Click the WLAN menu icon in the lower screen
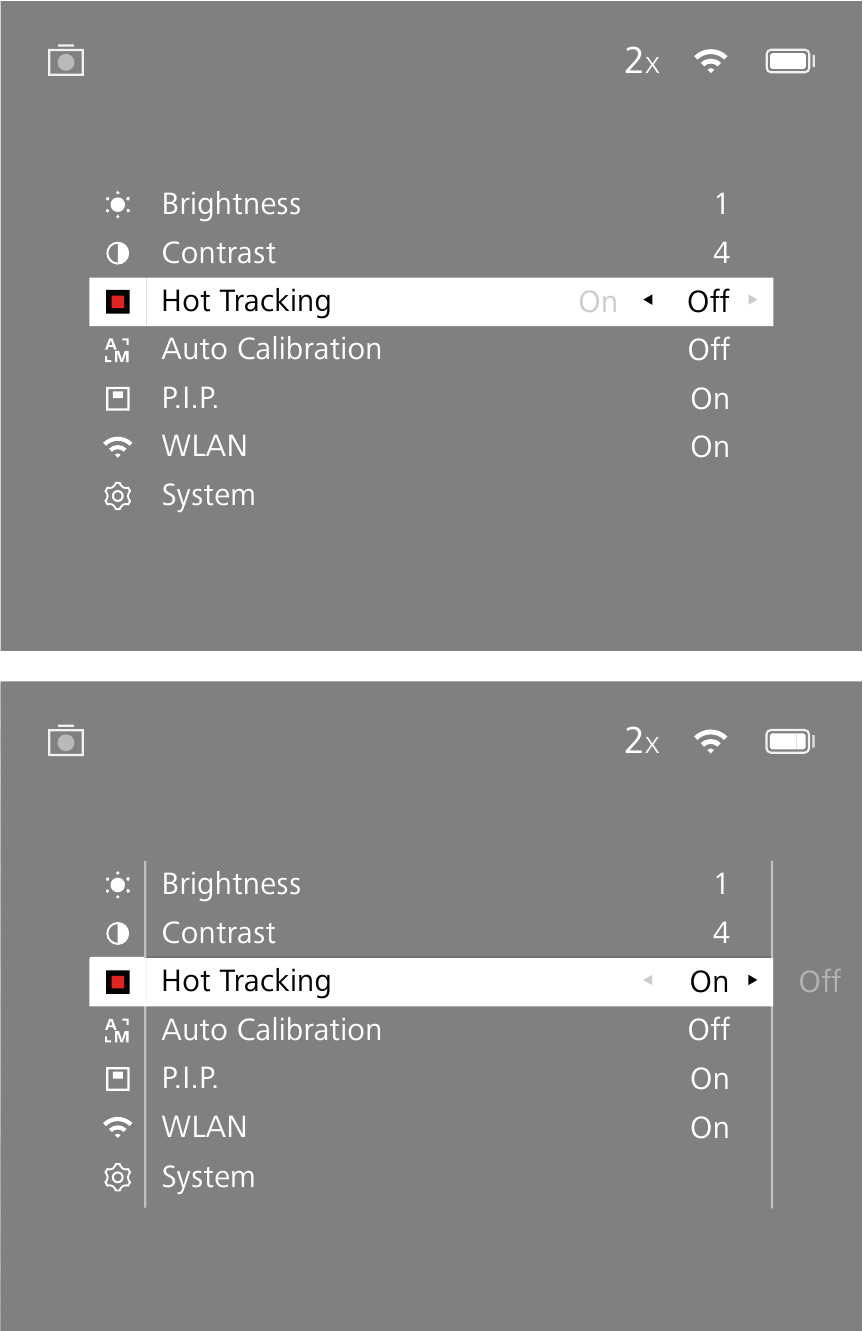This screenshot has width=863, height=1331. [x=118, y=1127]
